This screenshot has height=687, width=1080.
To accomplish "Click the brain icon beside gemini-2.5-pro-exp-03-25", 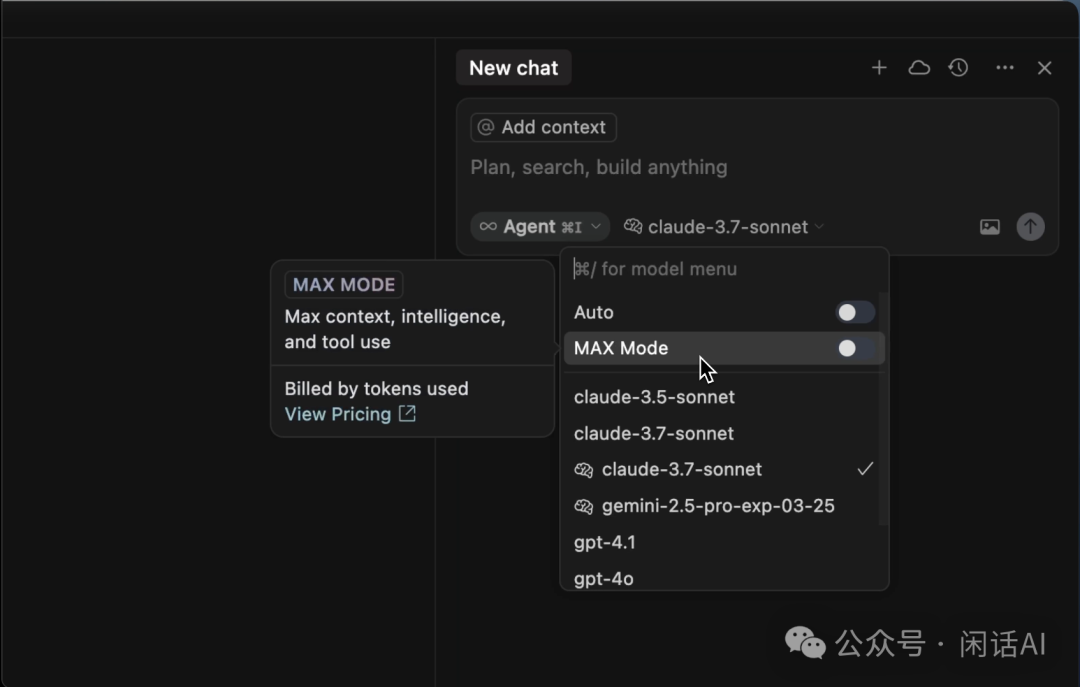I will pos(584,506).
